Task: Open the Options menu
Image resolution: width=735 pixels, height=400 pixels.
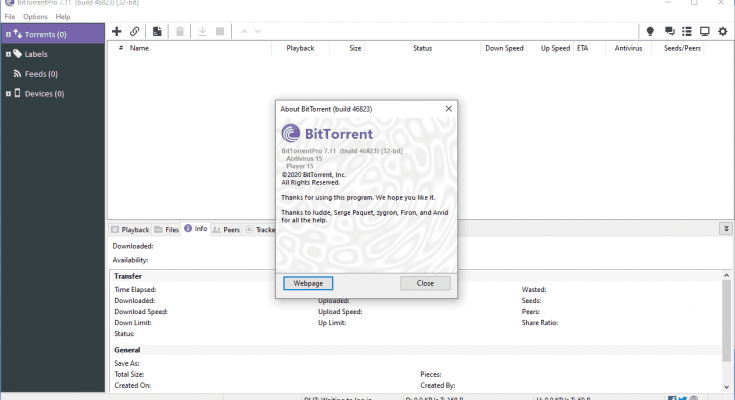Action: tap(35, 17)
